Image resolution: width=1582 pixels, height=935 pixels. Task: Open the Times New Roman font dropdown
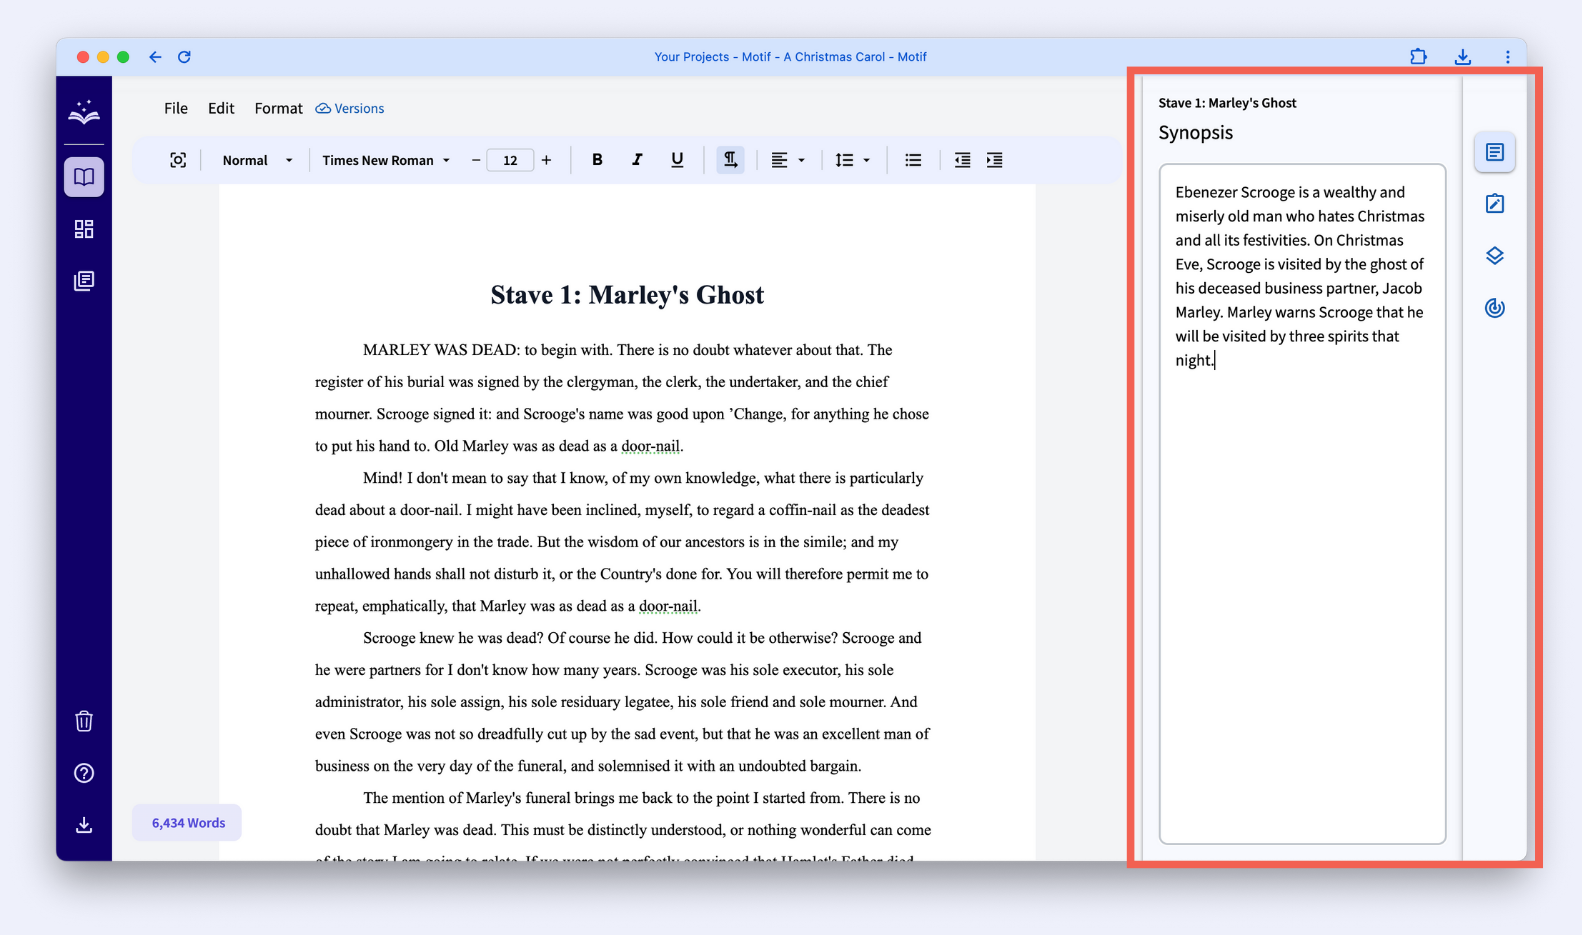pos(386,160)
